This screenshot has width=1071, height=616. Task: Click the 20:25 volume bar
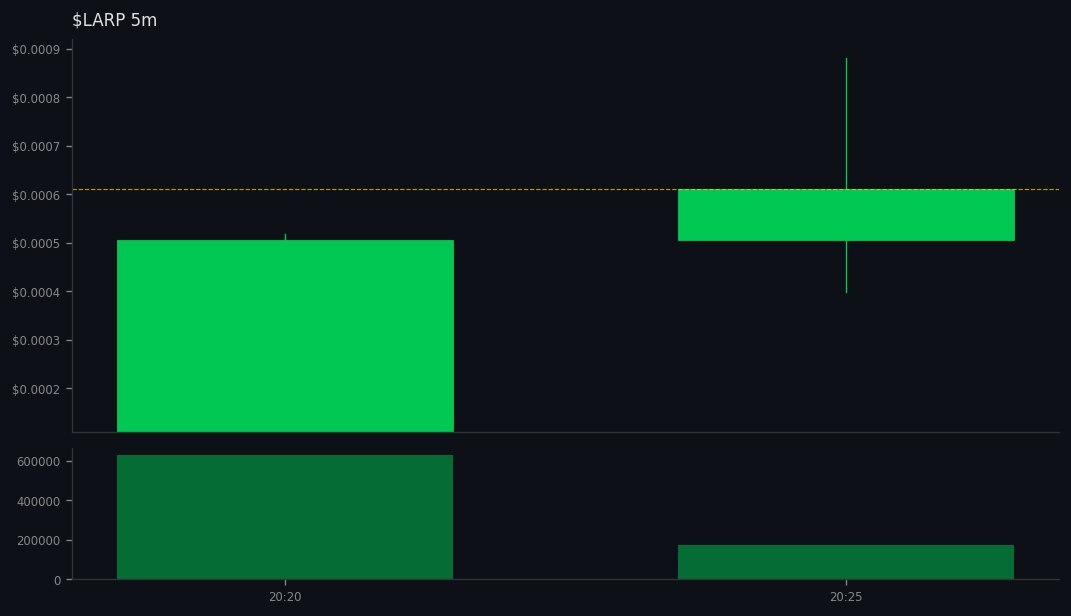846,562
